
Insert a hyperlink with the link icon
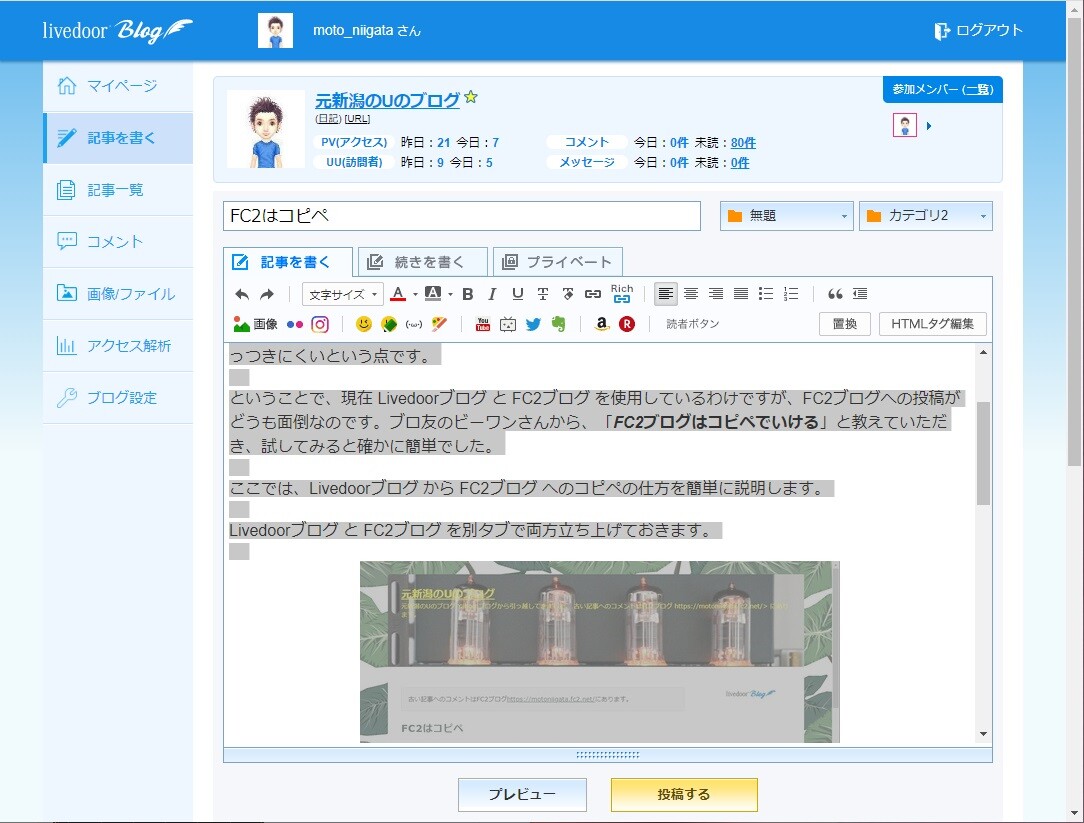(x=592, y=295)
